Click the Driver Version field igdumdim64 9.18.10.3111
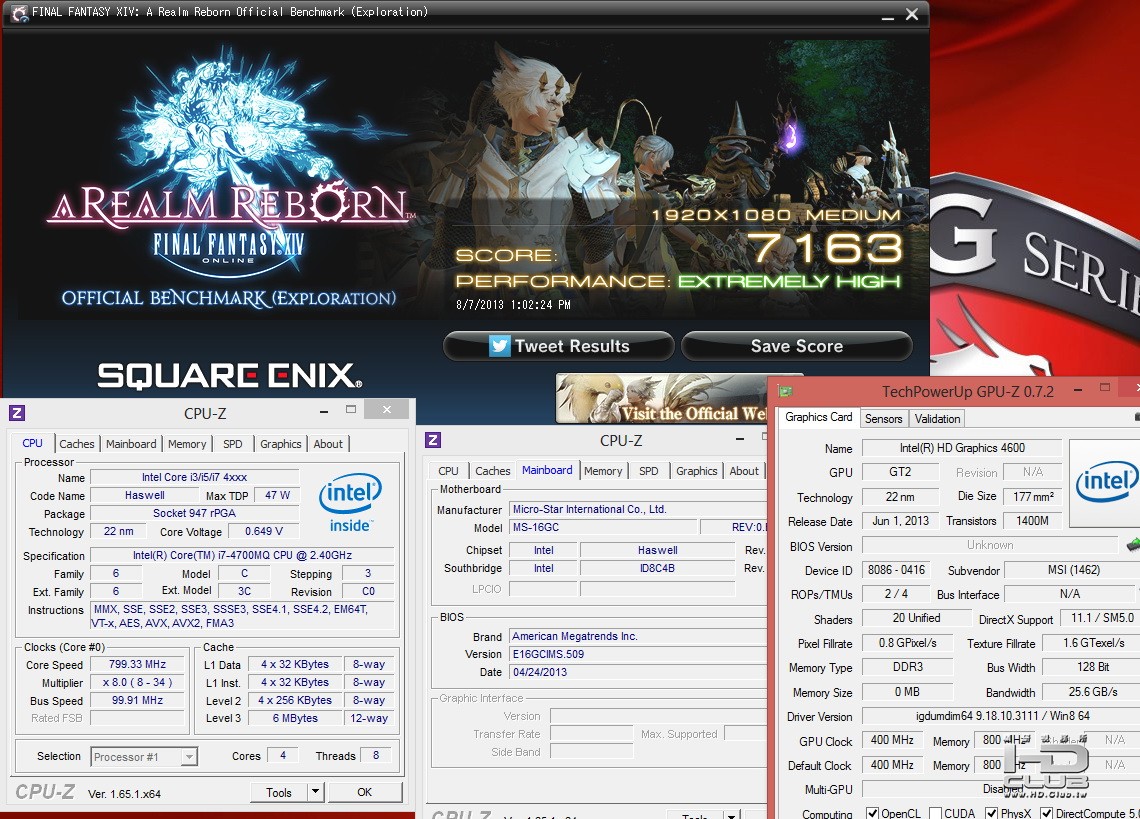This screenshot has width=1140, height=819. pos(1003,716)
